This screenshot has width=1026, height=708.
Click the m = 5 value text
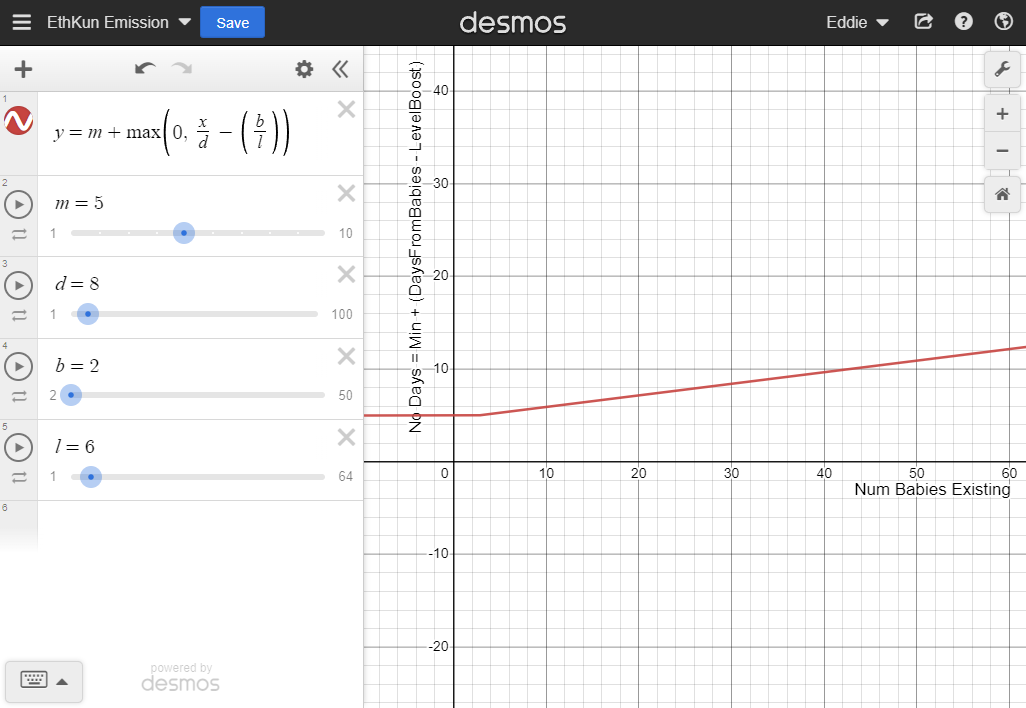point(79,203)
